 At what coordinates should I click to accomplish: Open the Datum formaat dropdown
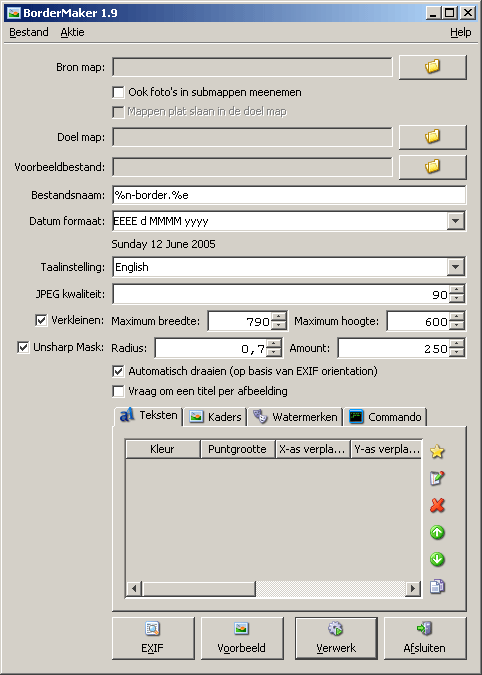[x=456, y=221]
